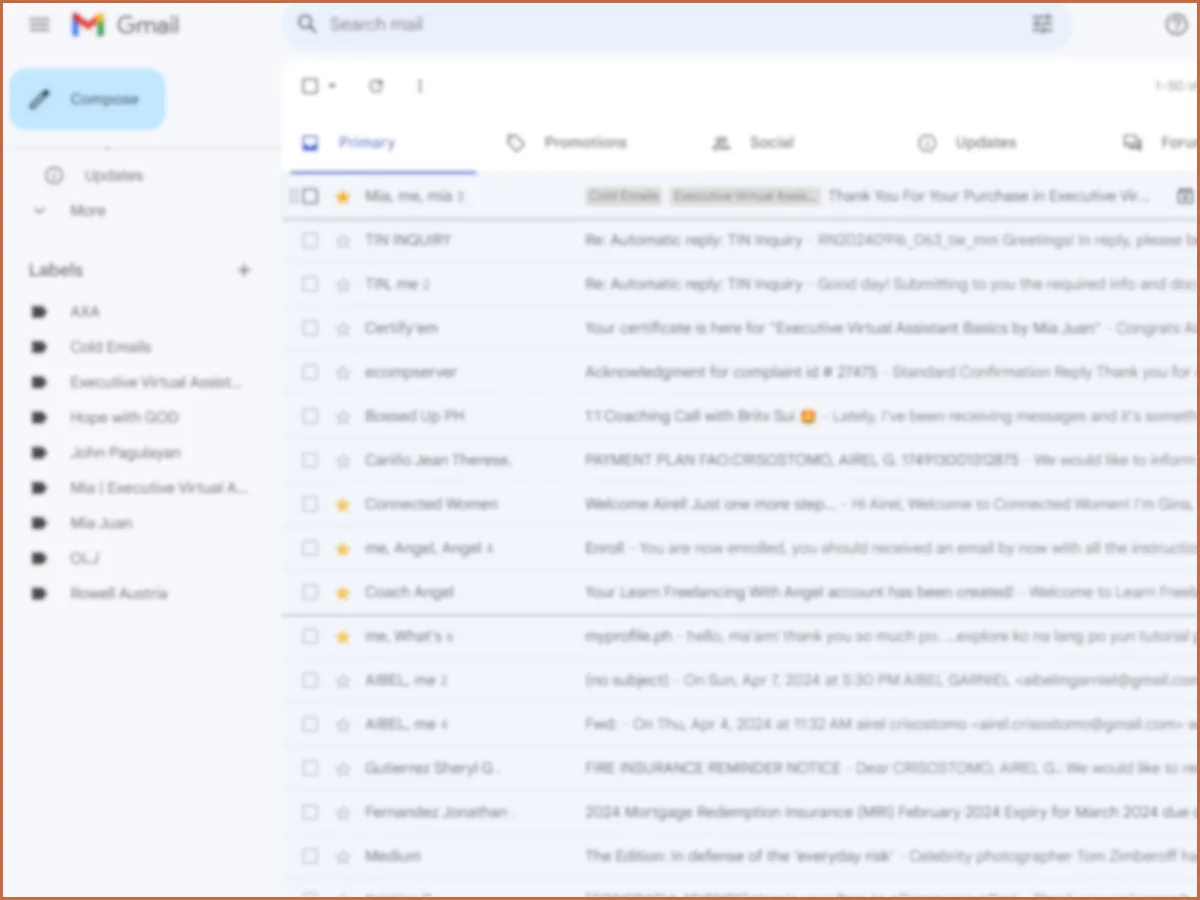1200x900 pixels.
Task: Open the Hope with GOD label
Action: [x=124, y=417]
